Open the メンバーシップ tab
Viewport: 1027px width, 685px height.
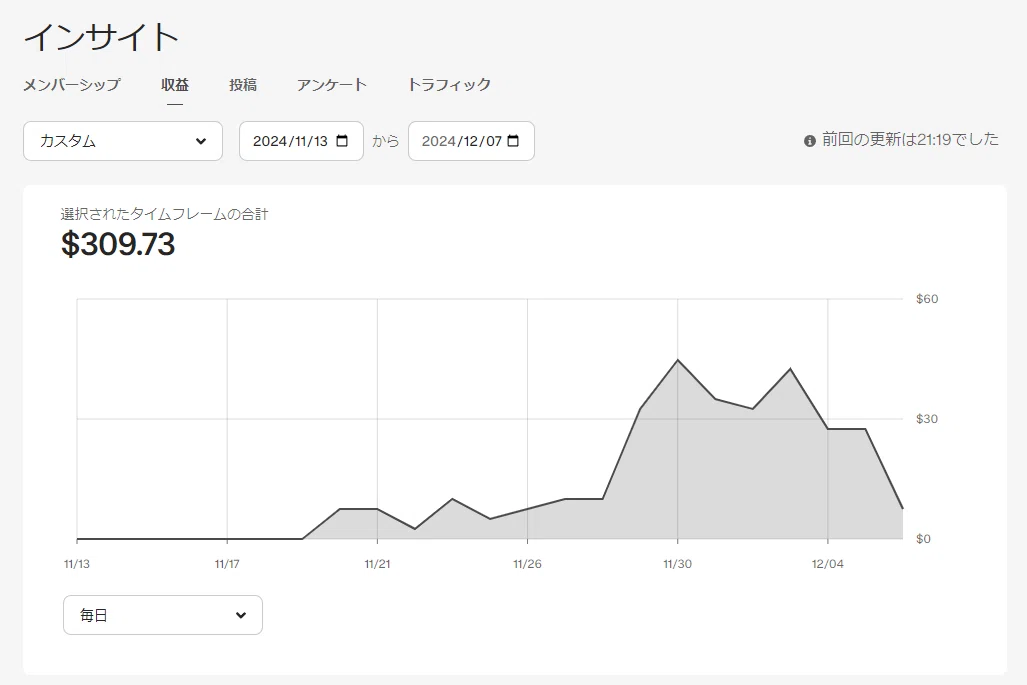coord(72,84)
